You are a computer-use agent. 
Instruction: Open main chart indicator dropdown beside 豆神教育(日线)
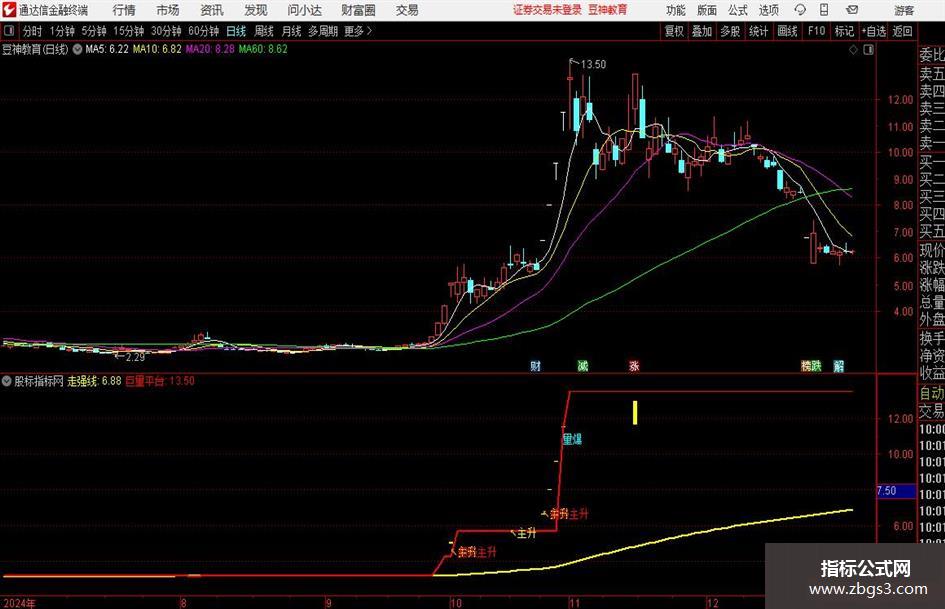[x=77, y=49]
